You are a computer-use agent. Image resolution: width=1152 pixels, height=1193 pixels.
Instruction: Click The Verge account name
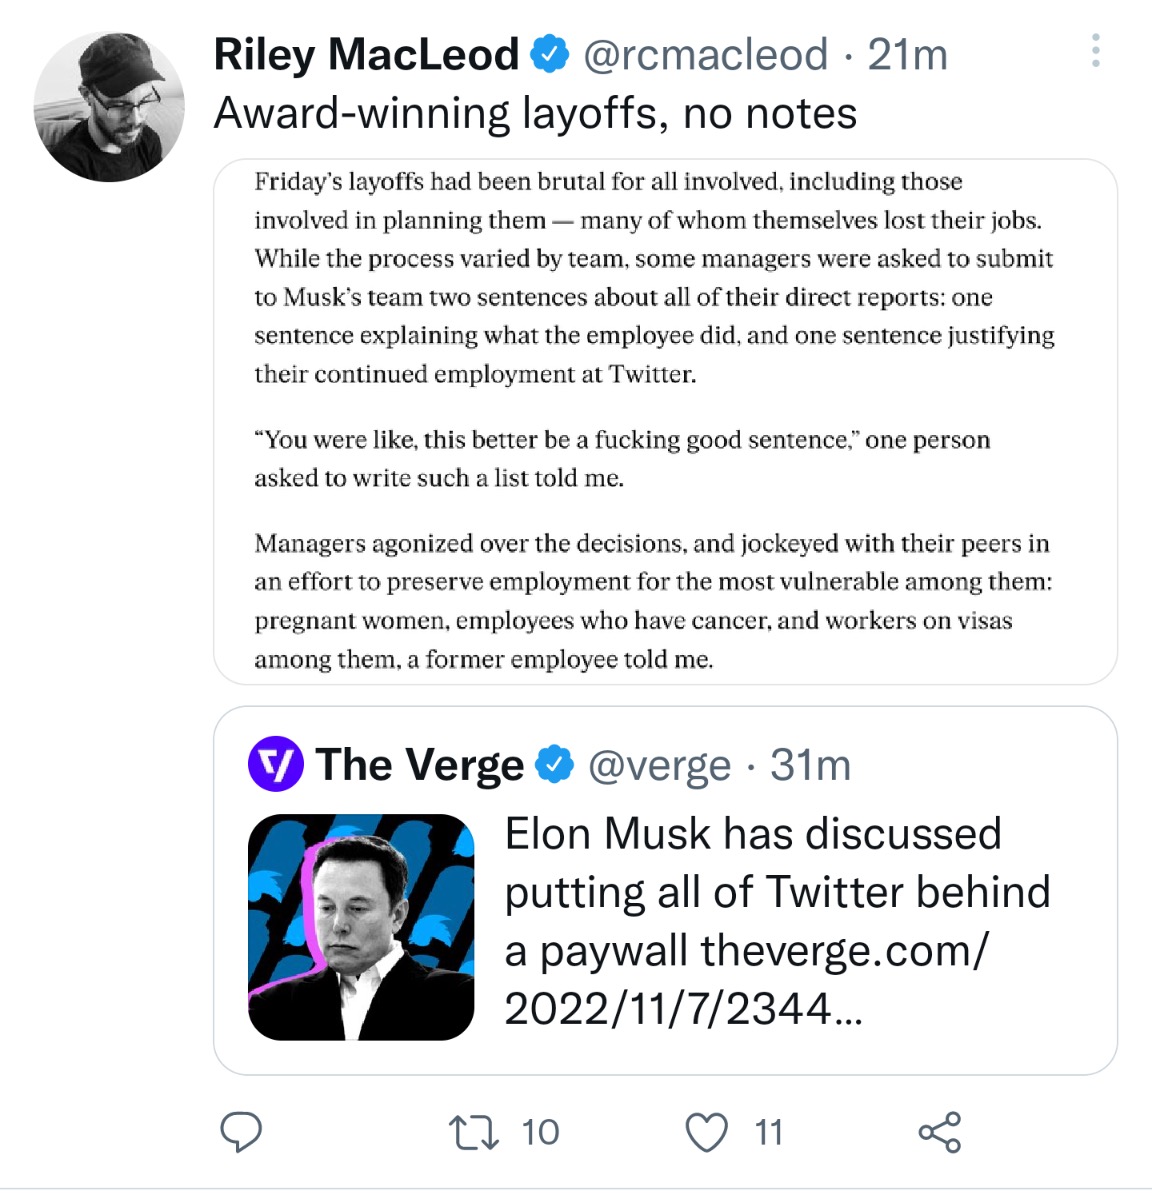point(419,765)
